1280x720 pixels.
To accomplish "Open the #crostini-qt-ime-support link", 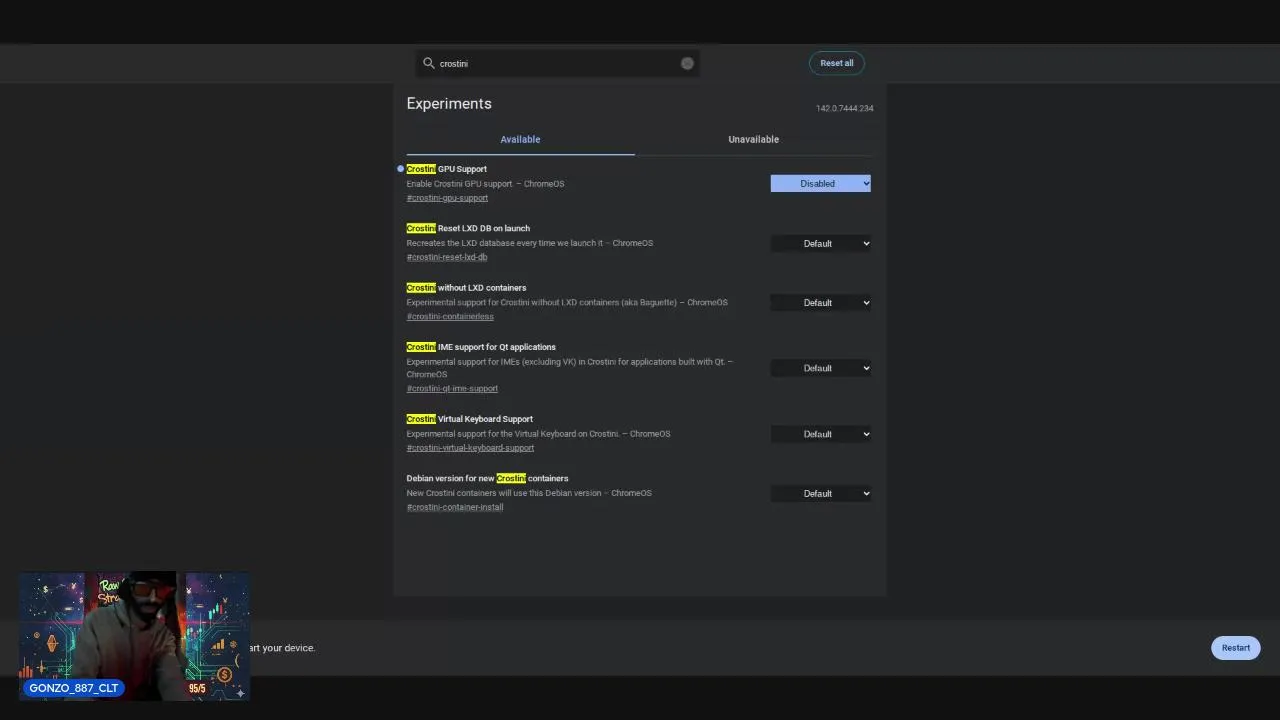I will click(x=452, y=389).
